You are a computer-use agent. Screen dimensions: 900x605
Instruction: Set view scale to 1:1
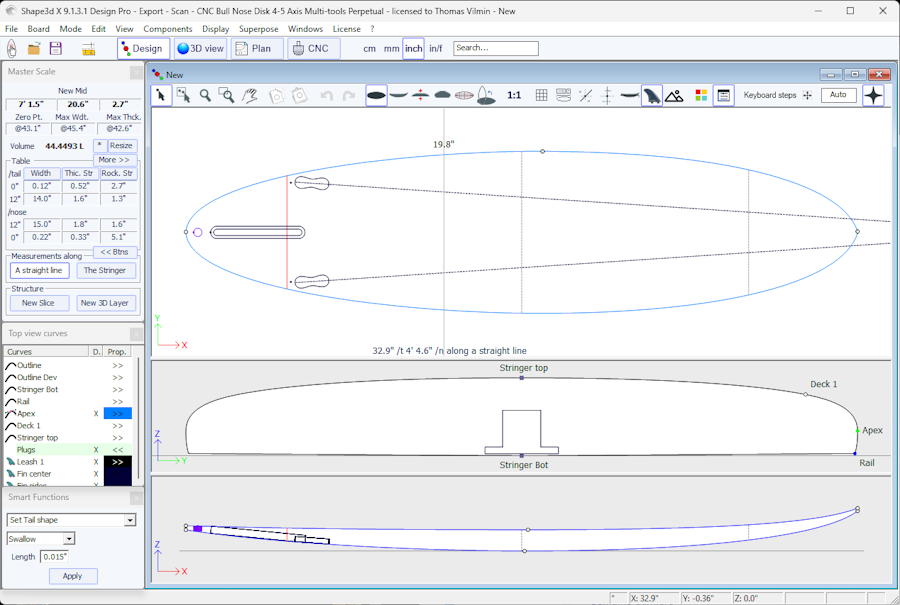514,95
